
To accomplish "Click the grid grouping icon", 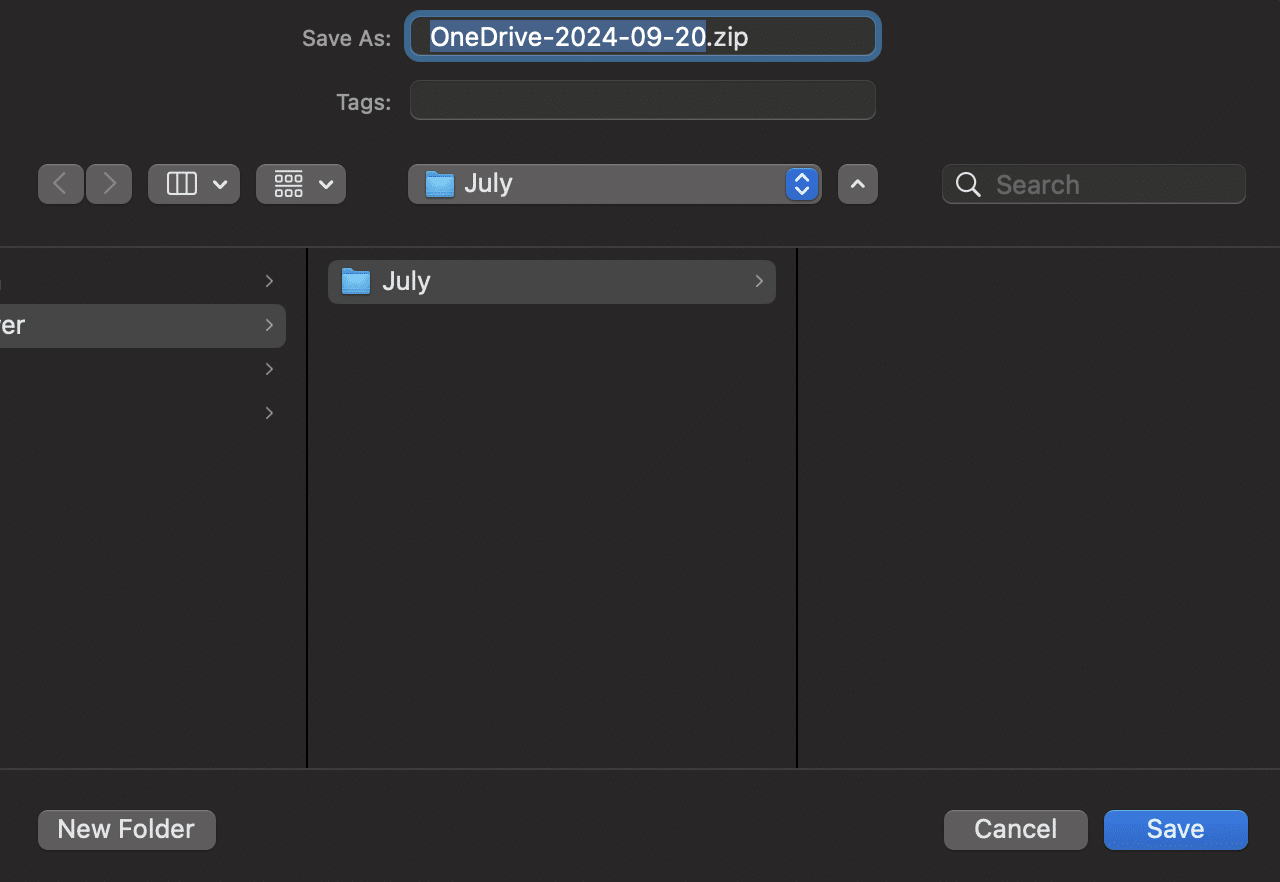I will 289,184.
